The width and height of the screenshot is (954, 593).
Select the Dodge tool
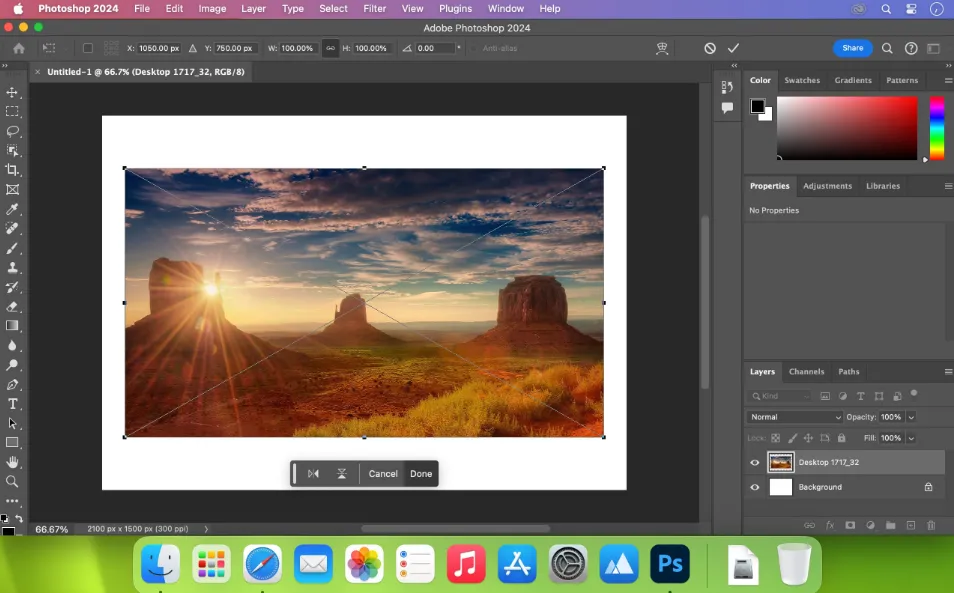click(x=12, y=365)
